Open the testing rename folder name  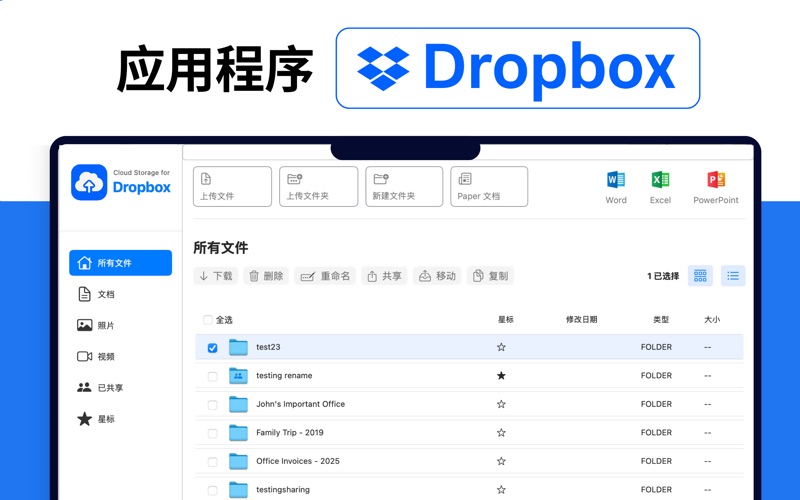tap(284, 376)
